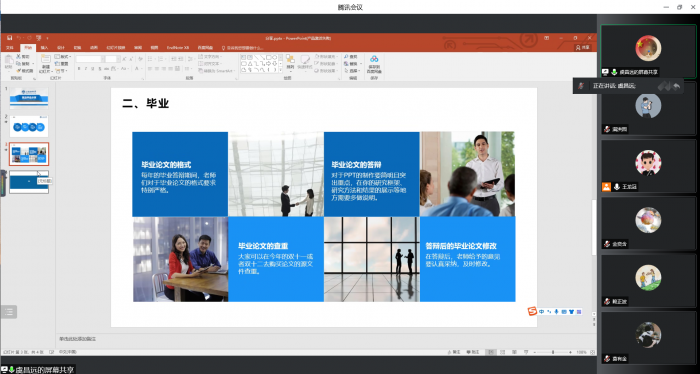Open the font size dropdown
This screenshot has height=374, width=700.
tap(119, 59)
